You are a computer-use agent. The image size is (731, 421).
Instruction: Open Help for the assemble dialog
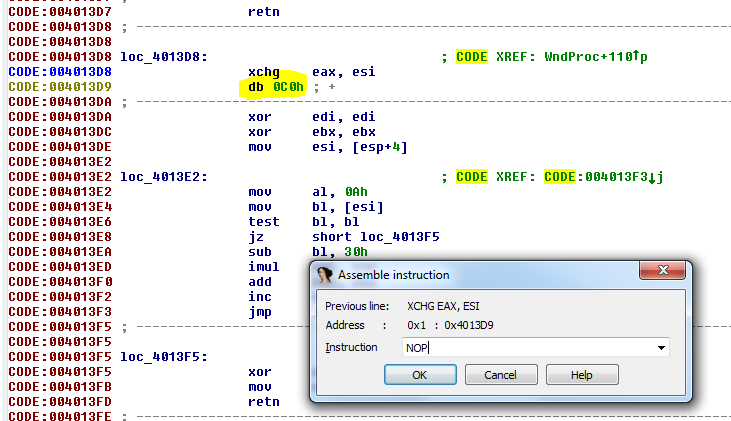[x=581, y=375]
